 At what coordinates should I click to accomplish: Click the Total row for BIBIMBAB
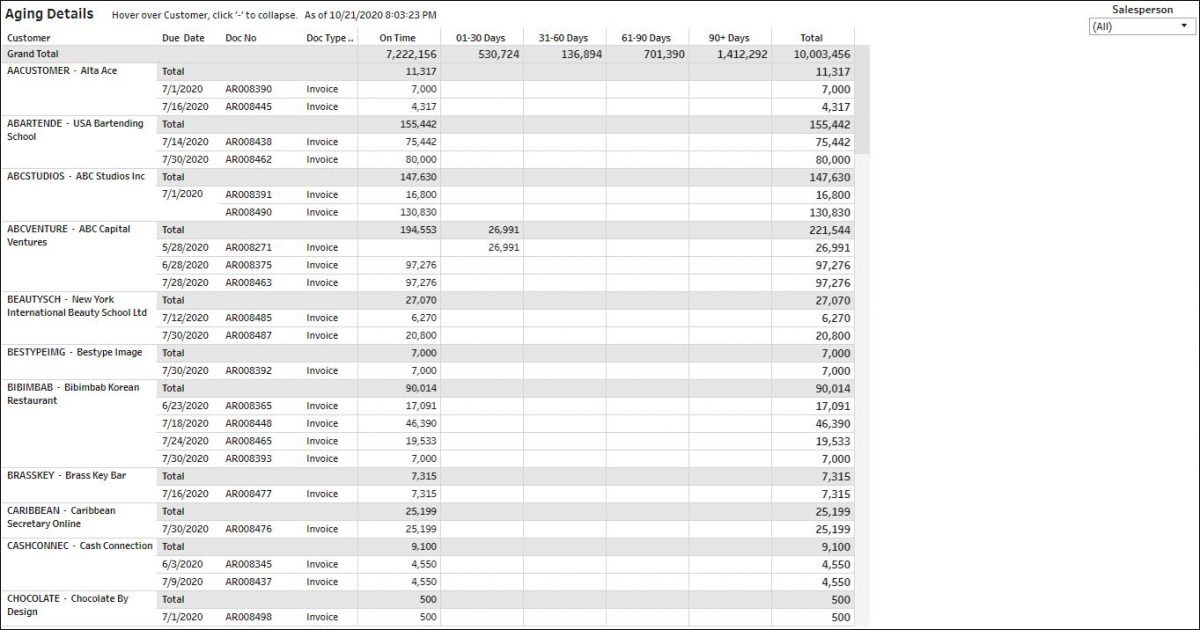172,388
